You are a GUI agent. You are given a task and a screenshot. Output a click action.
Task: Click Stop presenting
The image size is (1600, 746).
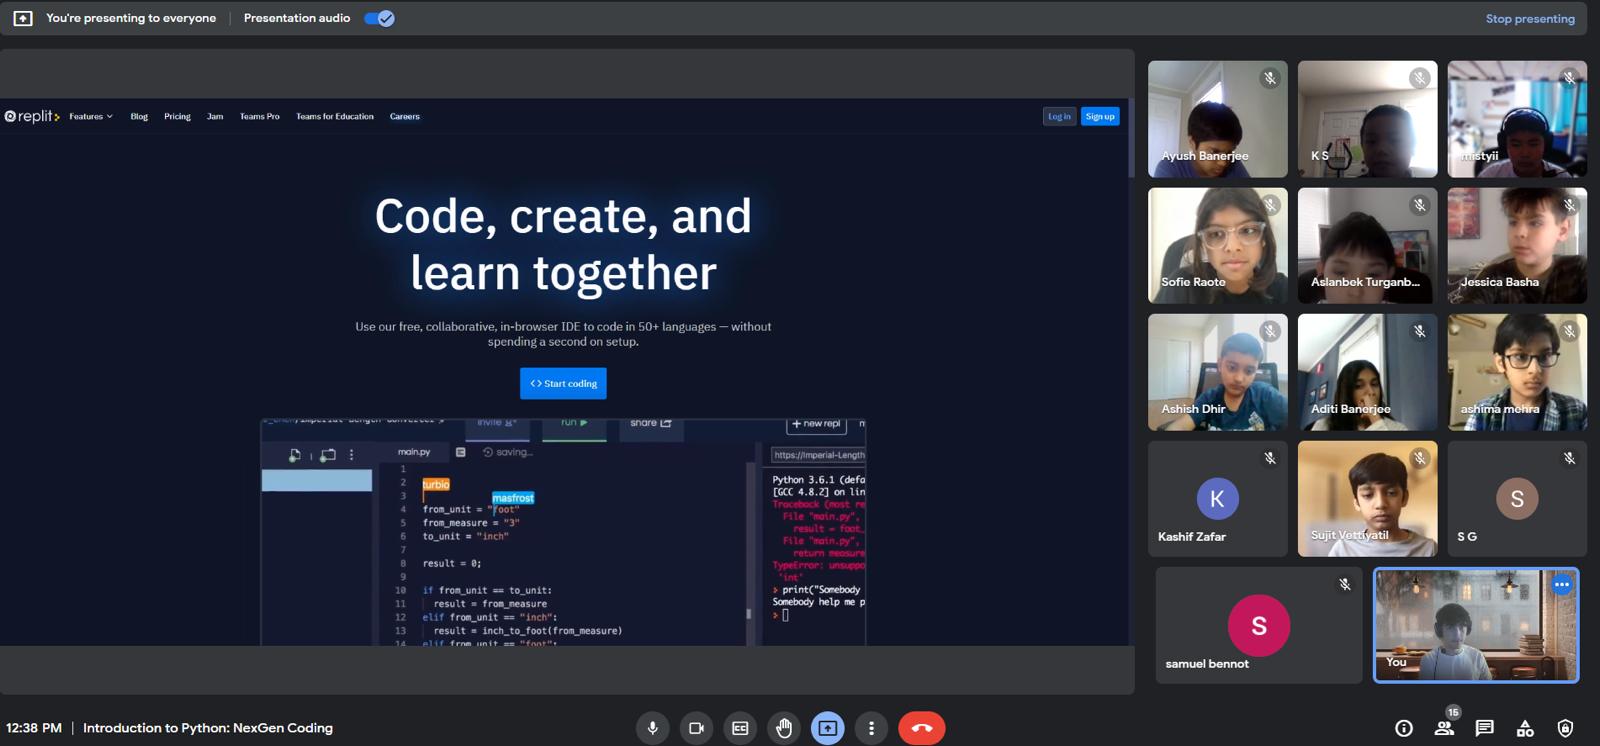point(1529,19)
